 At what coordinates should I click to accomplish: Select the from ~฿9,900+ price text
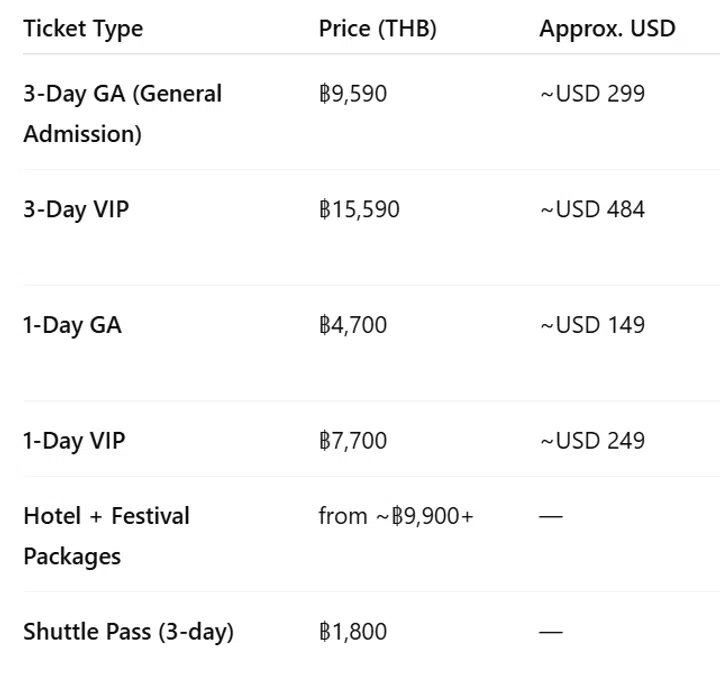coord(396,517)
